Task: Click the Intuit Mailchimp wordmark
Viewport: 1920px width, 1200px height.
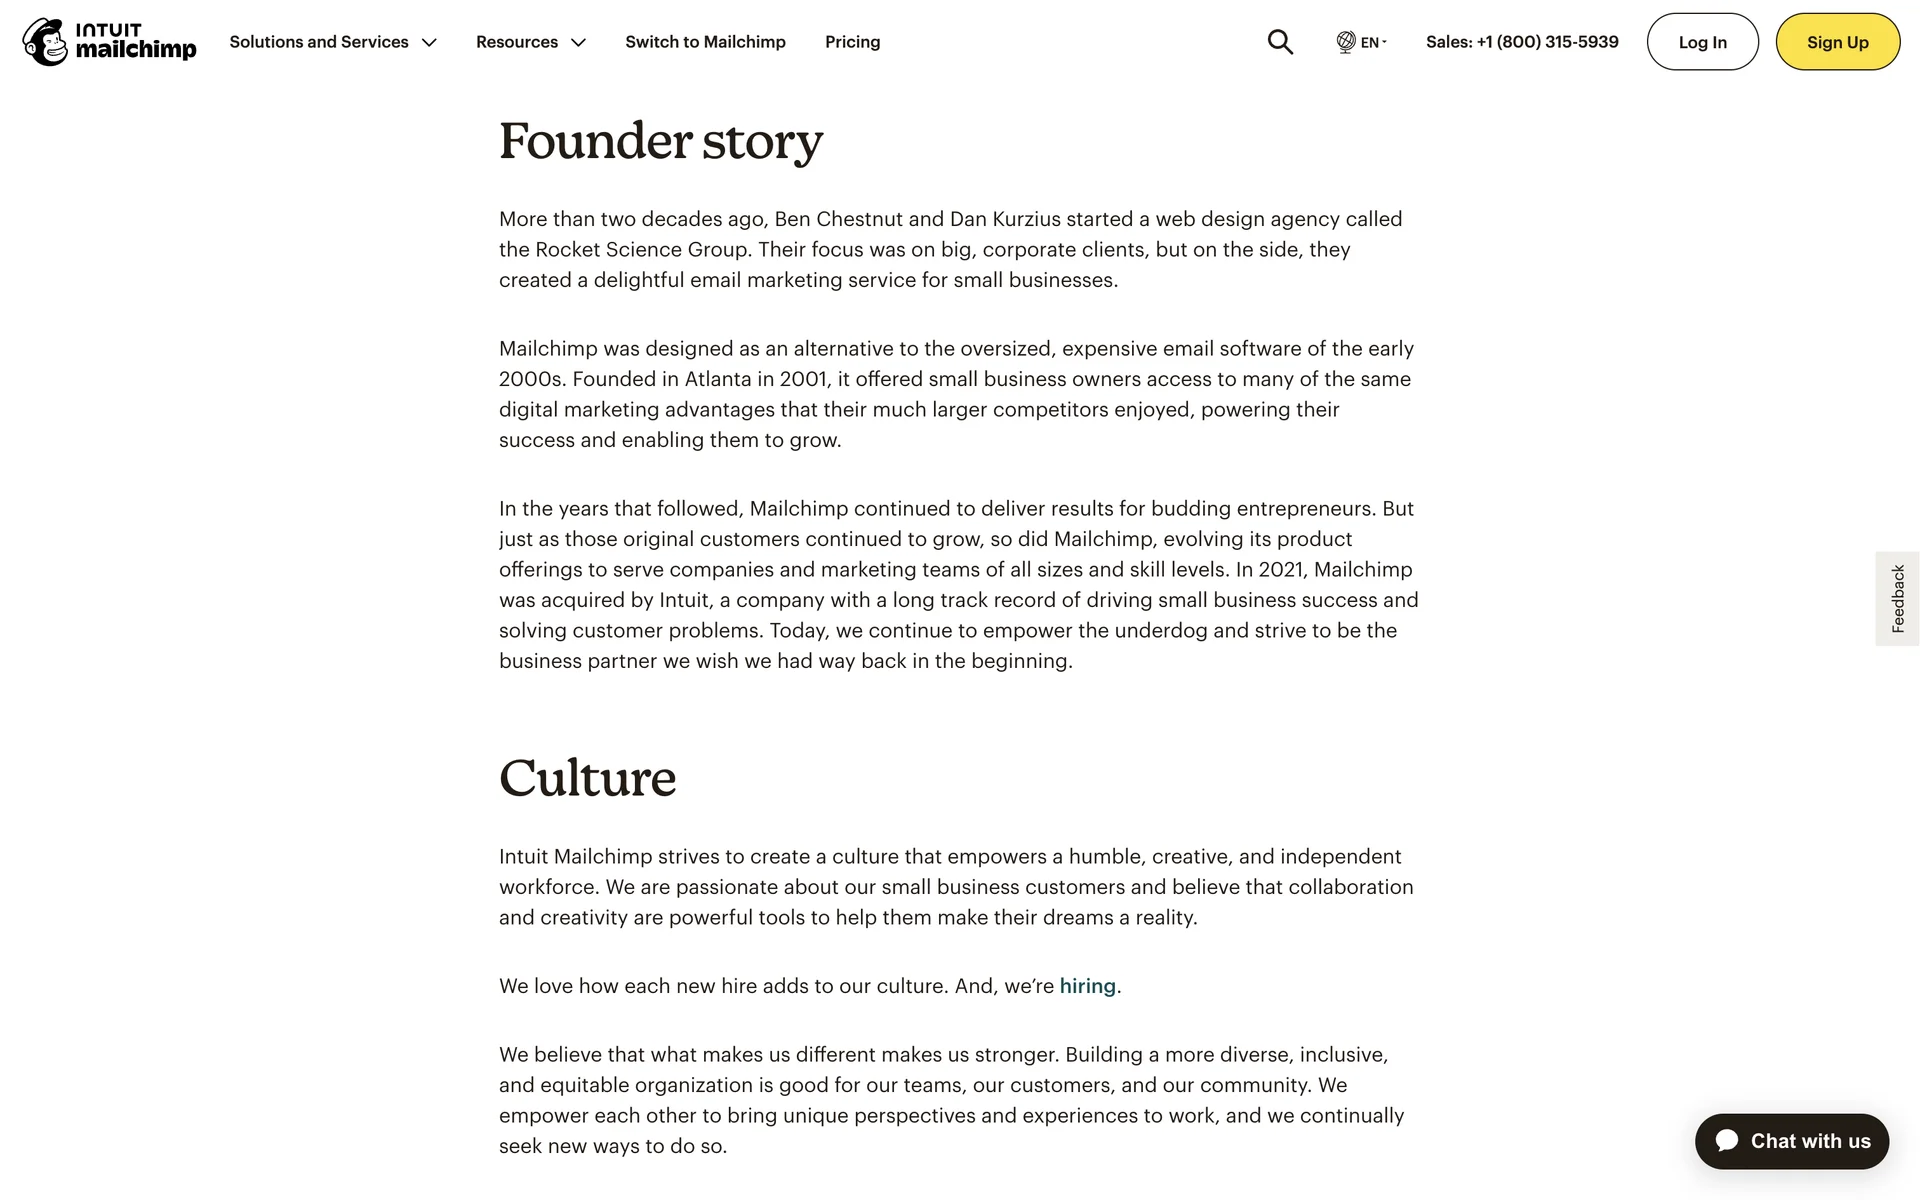Action: coord(136,42)
